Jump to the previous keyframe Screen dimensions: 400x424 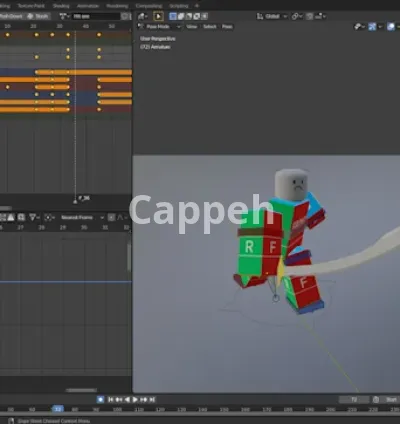pos(119,399)
